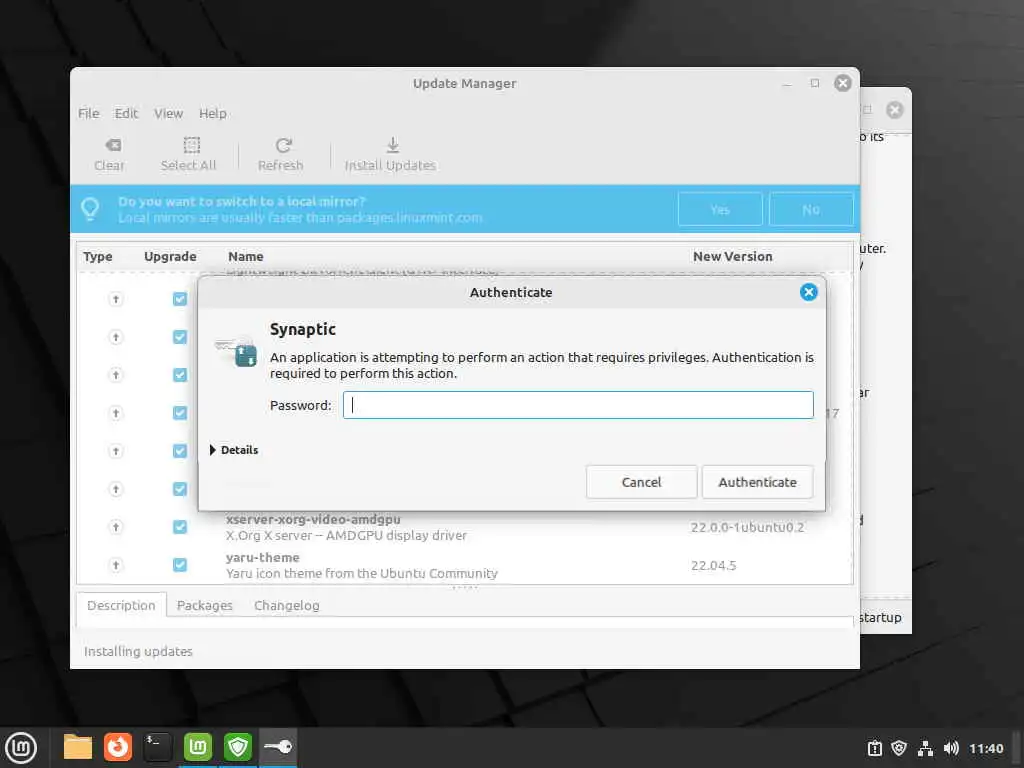Viewport: 1024px width, 768px height.
Task: Open the View menu
Action: [168, 113]
